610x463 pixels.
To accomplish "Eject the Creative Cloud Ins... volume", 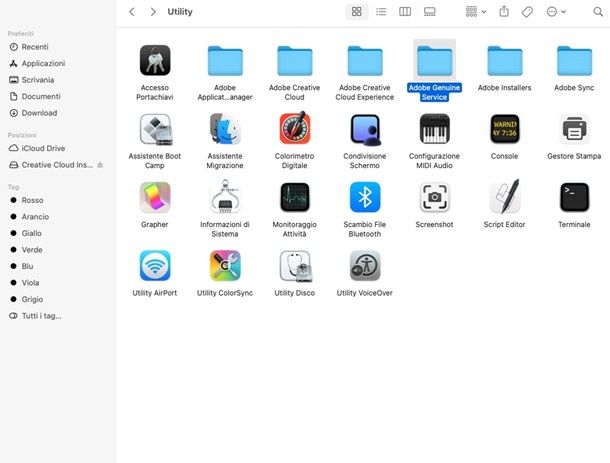I will (x=100, y=165).
